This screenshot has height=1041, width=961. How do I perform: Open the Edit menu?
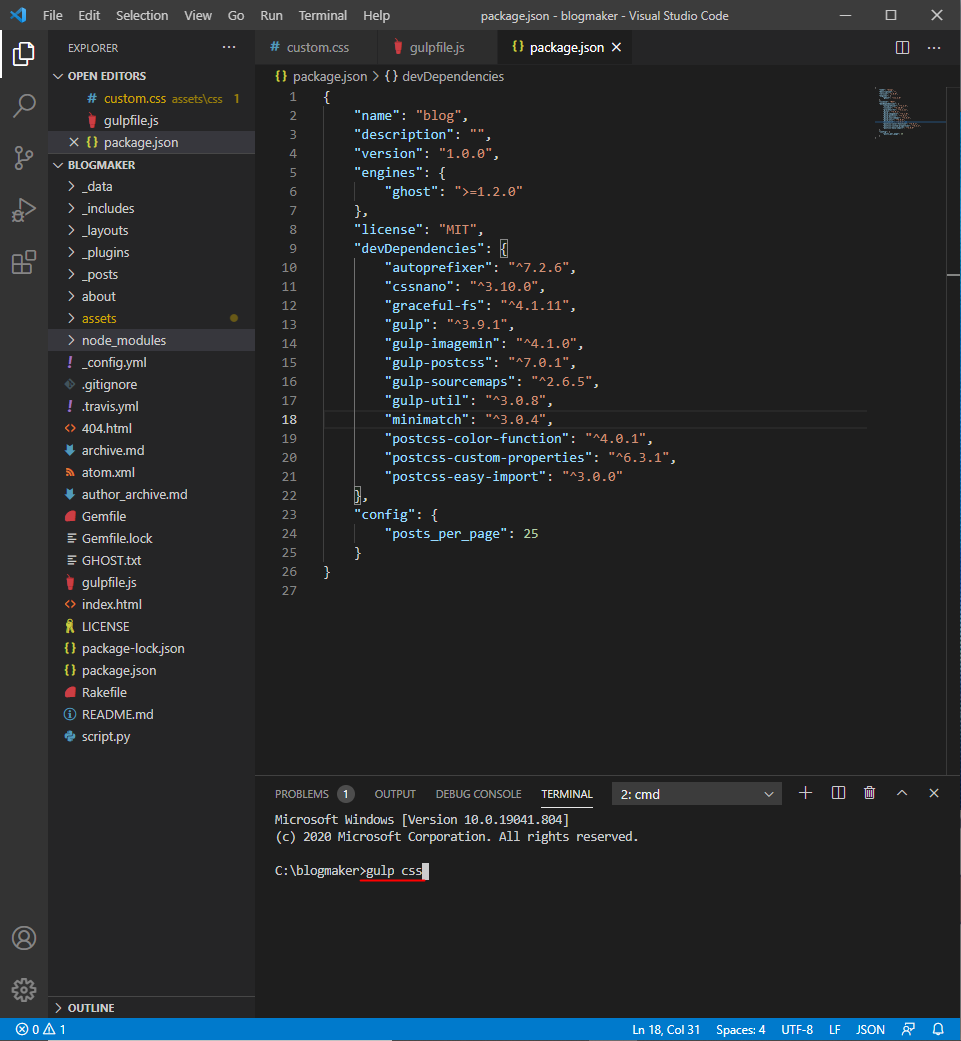tap(89, 15)
